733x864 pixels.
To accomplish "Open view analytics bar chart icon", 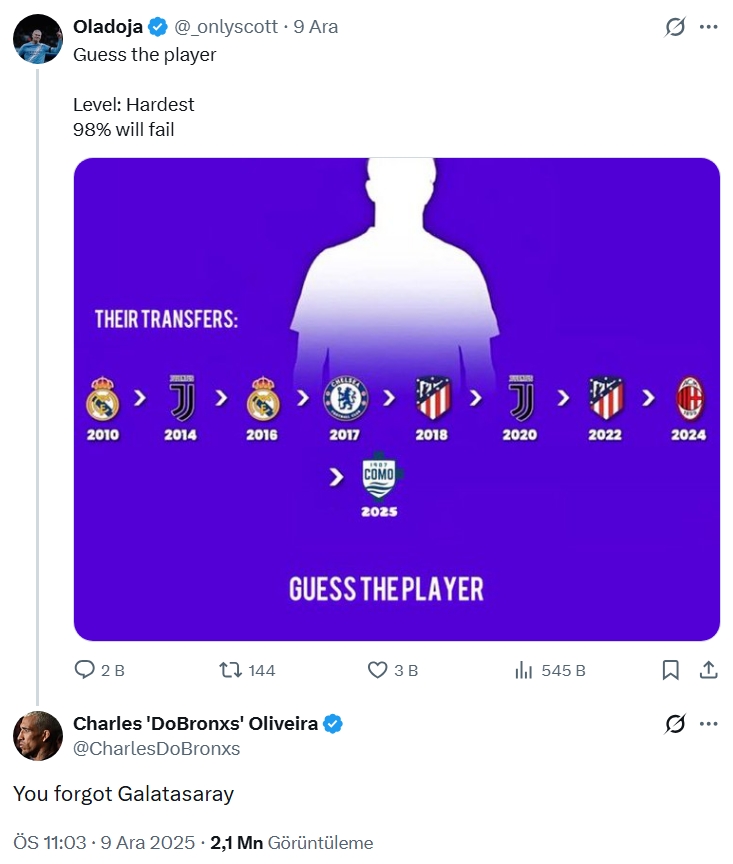I will click(x=523, y=670).
